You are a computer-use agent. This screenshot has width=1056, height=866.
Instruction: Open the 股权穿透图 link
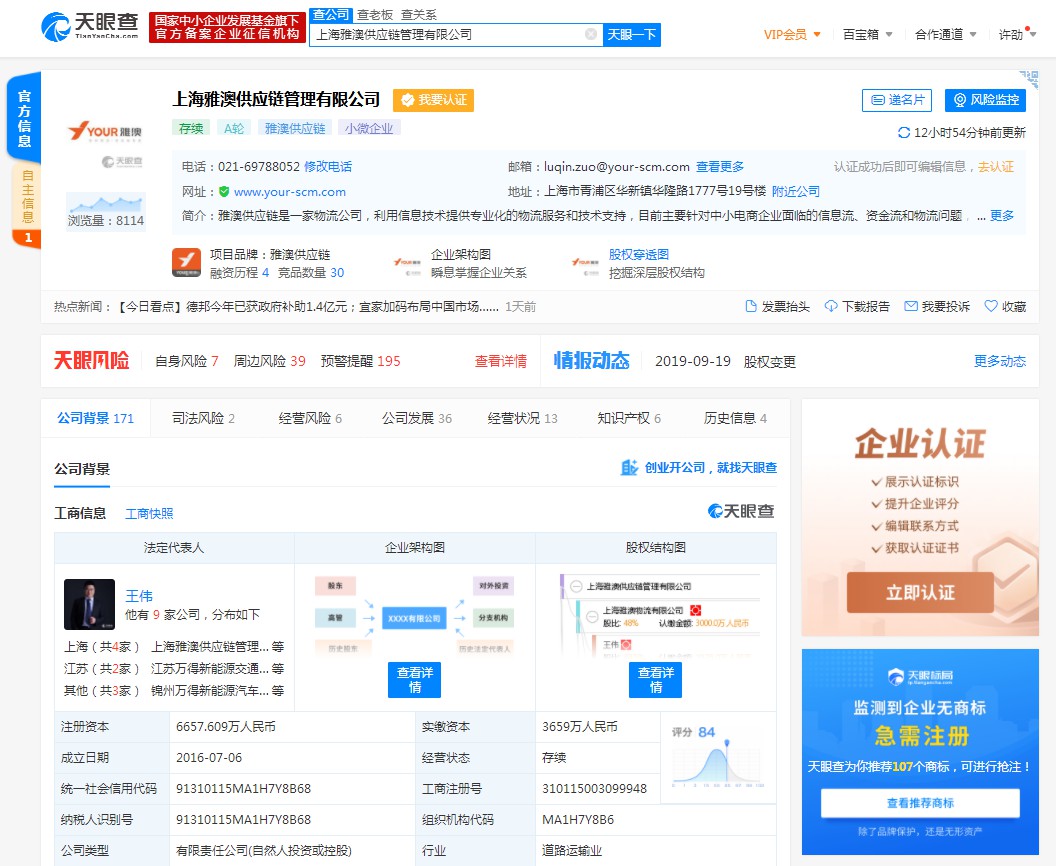[639, 255]
